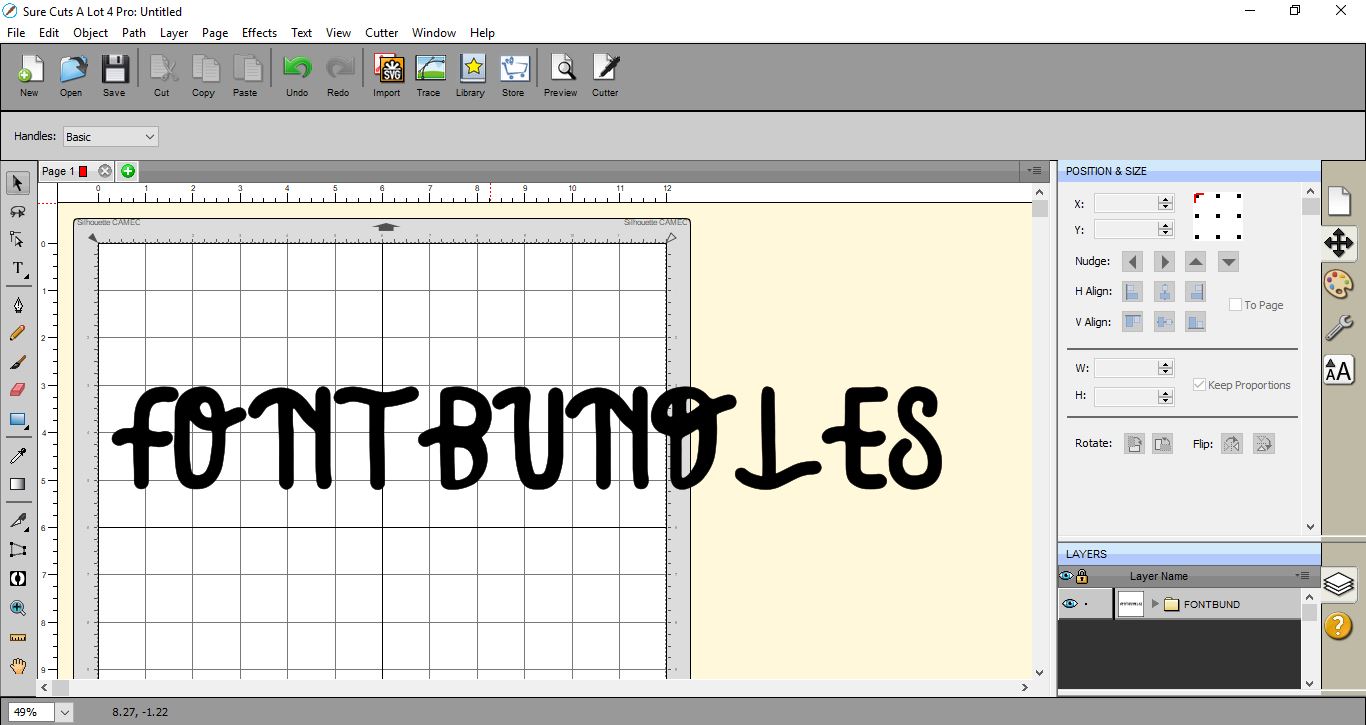
Task: Open the Object menu
Action: (91, 33)
